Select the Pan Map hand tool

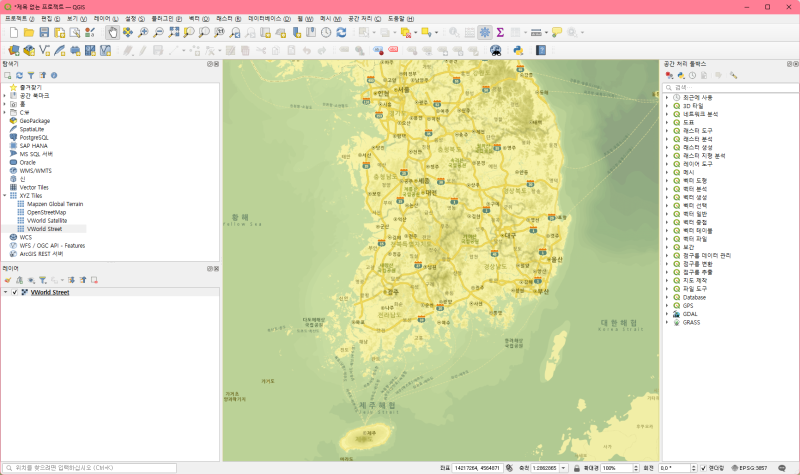(112, 33)
